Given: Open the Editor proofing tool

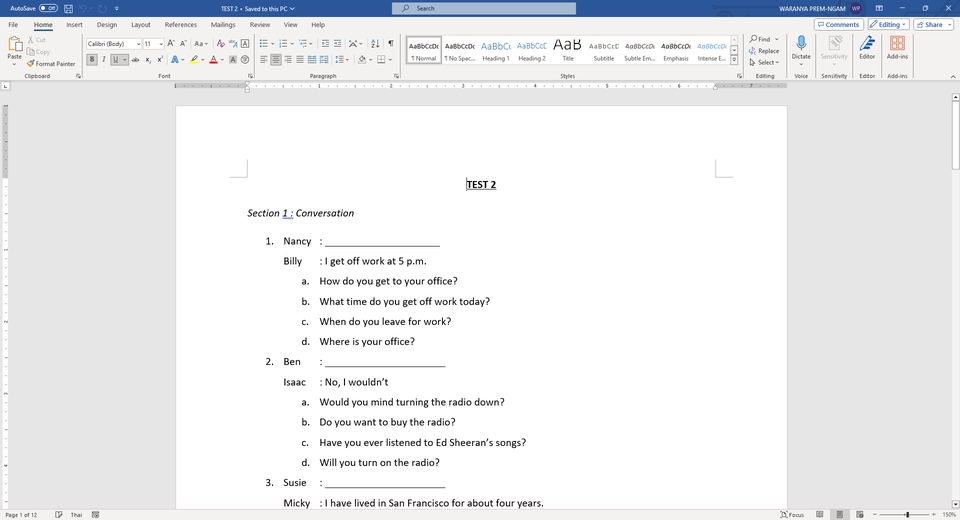Looking at the screenshot, I should click(867, 48).
